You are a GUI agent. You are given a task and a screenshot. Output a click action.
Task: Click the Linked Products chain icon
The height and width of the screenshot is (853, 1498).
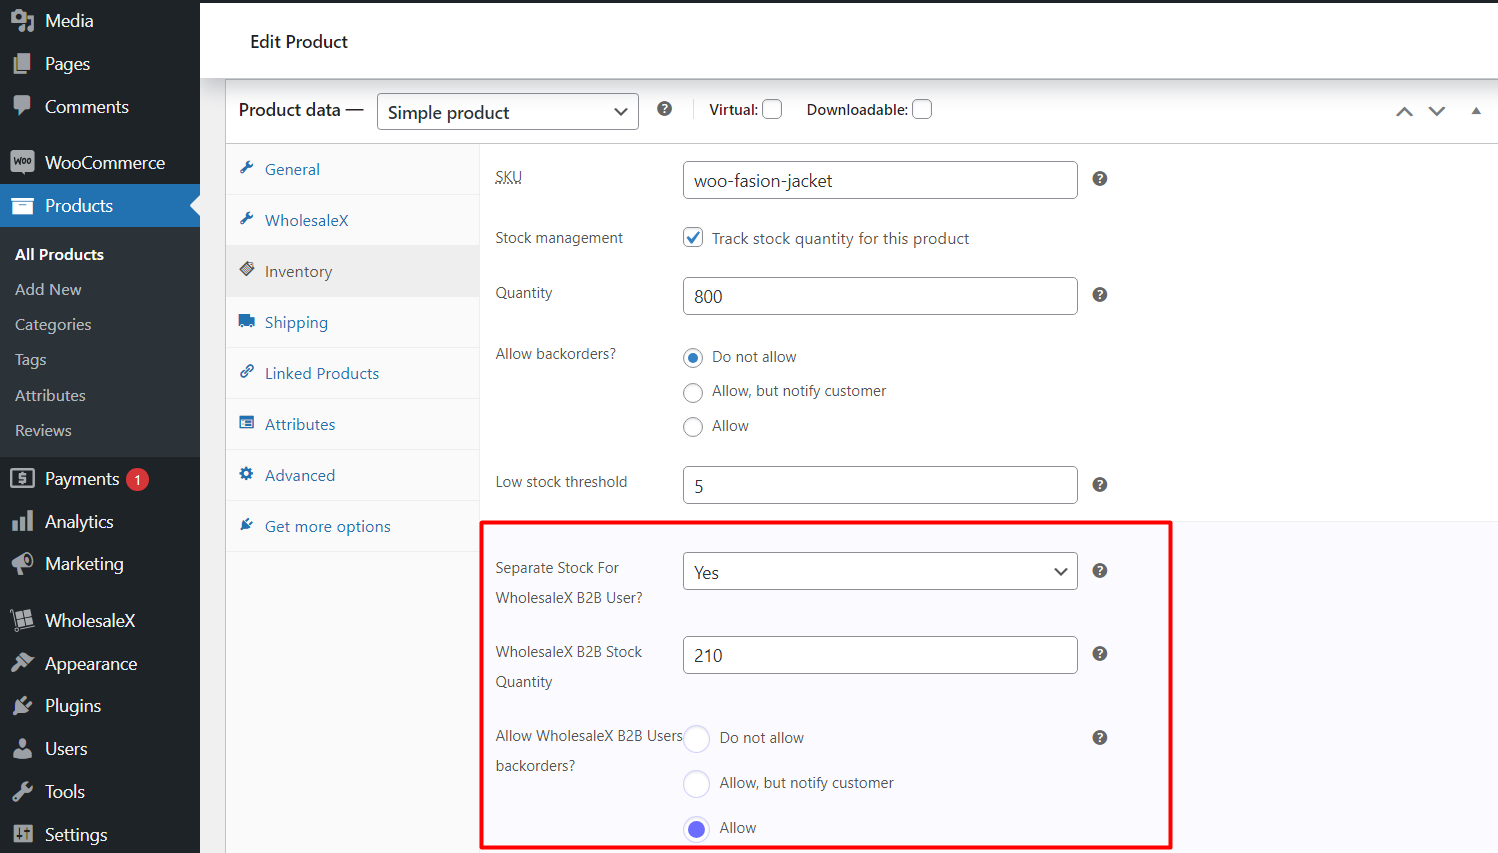[246, 372]
